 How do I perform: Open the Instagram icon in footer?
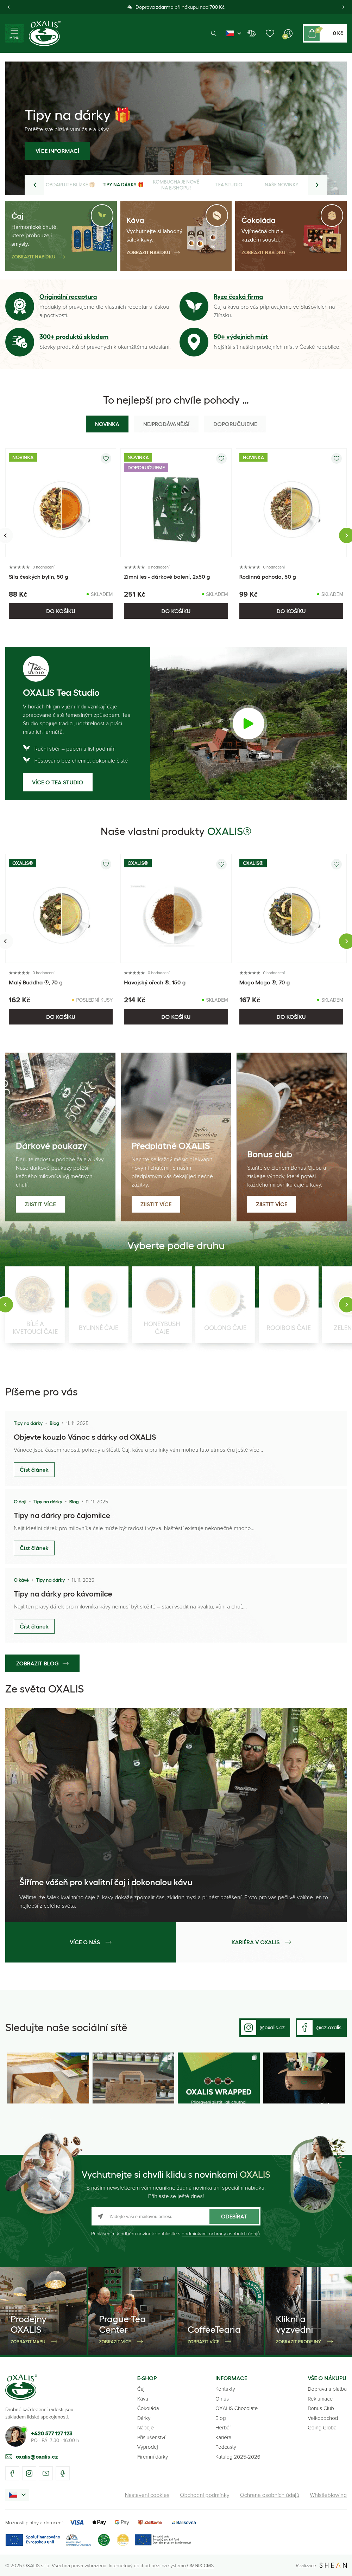[29, 2473]
